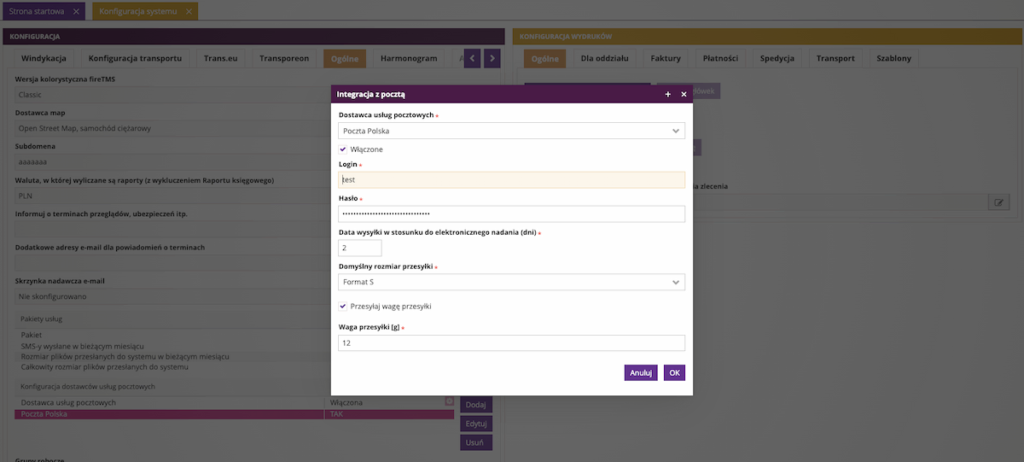This screenshot has width=1024, height=462.
Task: Click the Waga przesyłki input field
Action: pos(511,342)
